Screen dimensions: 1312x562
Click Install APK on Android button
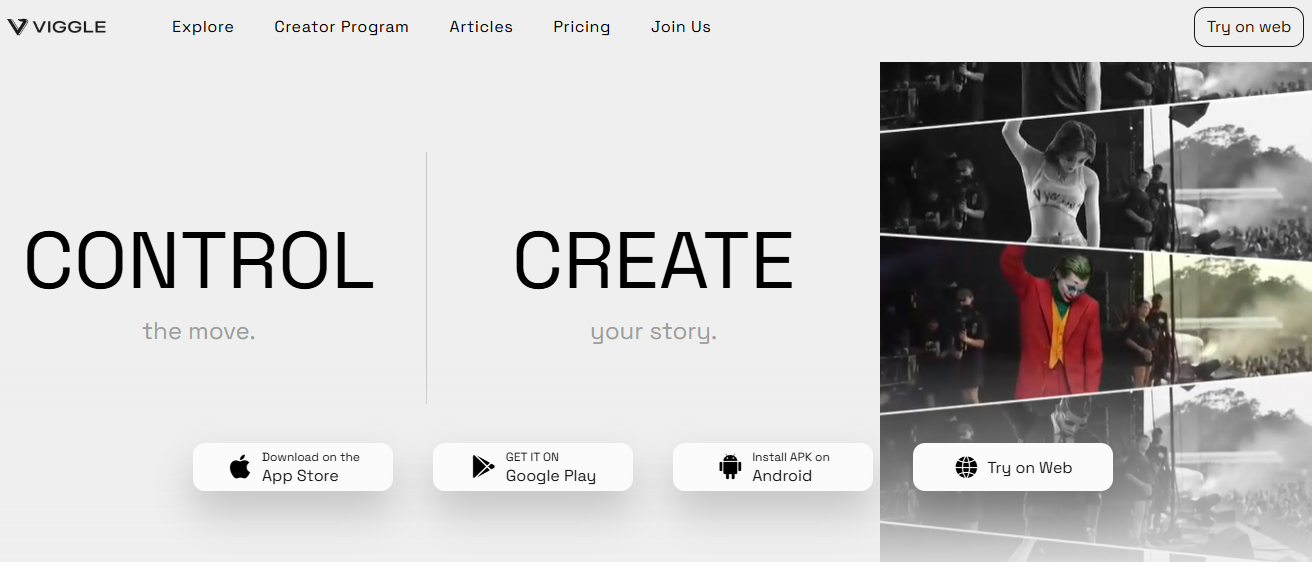[x=773, y=467]
